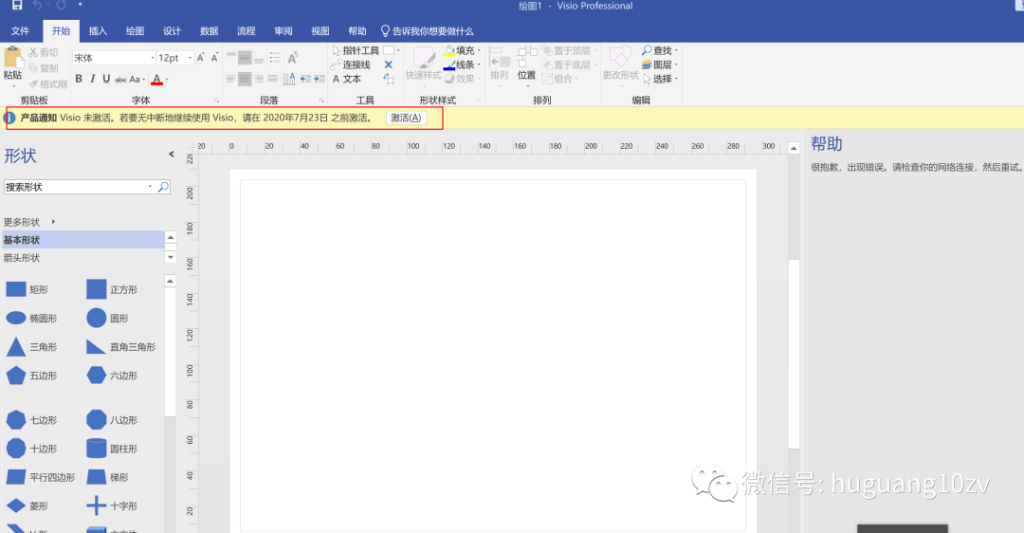Viewport: 1024px width, 533px height.
Task: Toggle Bold formatting
Action: pyautogui.click(x=78, y=79)
